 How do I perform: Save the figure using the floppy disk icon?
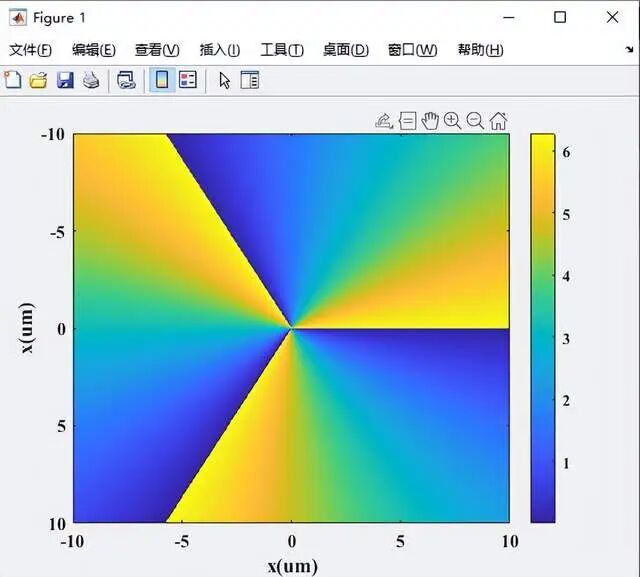click(64, 80)
